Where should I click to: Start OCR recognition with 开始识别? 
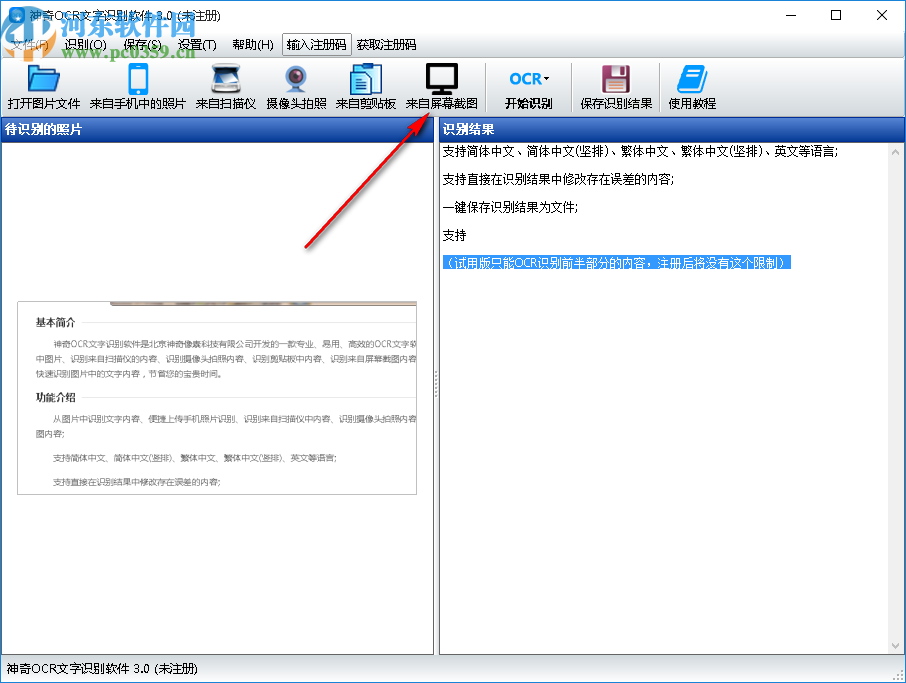point(528,88)
